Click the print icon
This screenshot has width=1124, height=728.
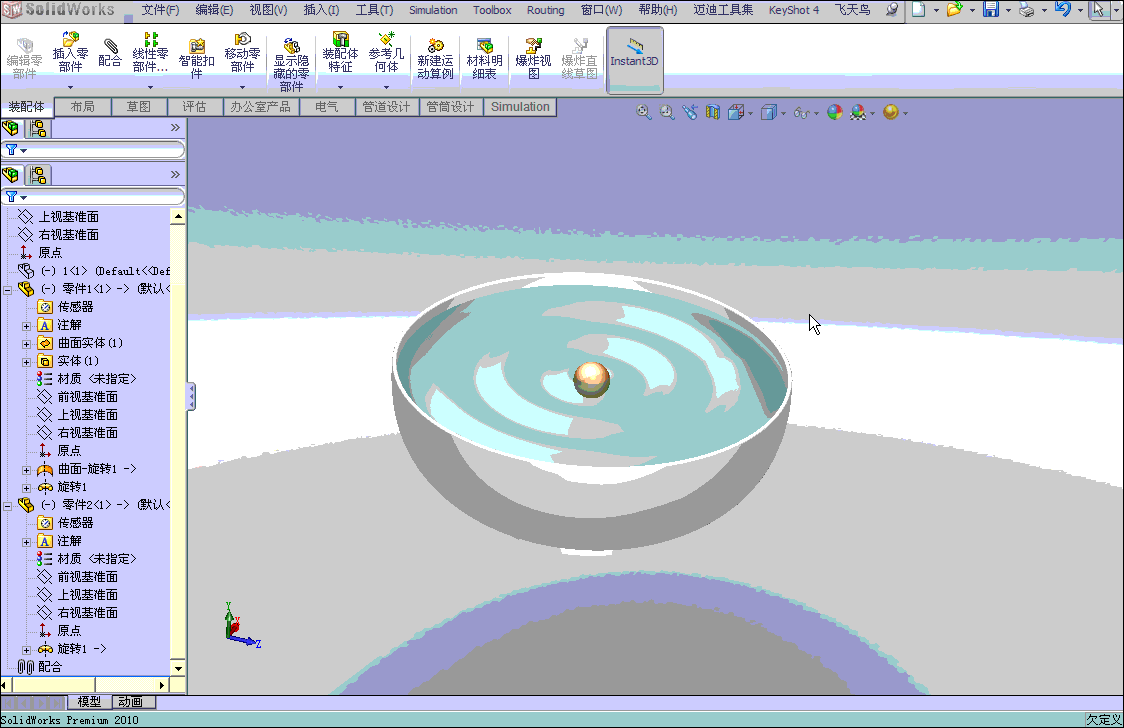[x=1027, y=9]
